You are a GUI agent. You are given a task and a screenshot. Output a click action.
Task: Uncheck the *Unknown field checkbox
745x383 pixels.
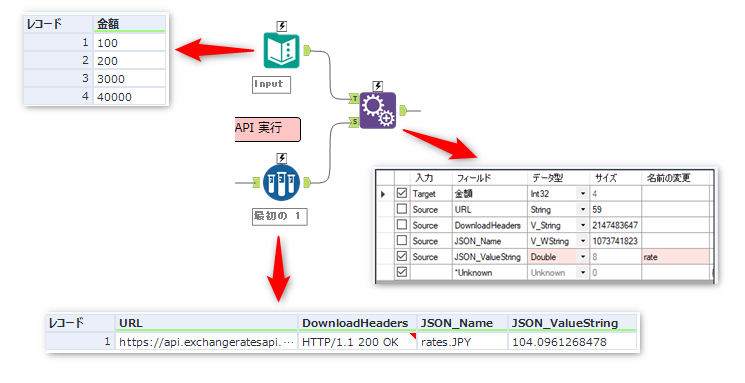click(402, 272)
